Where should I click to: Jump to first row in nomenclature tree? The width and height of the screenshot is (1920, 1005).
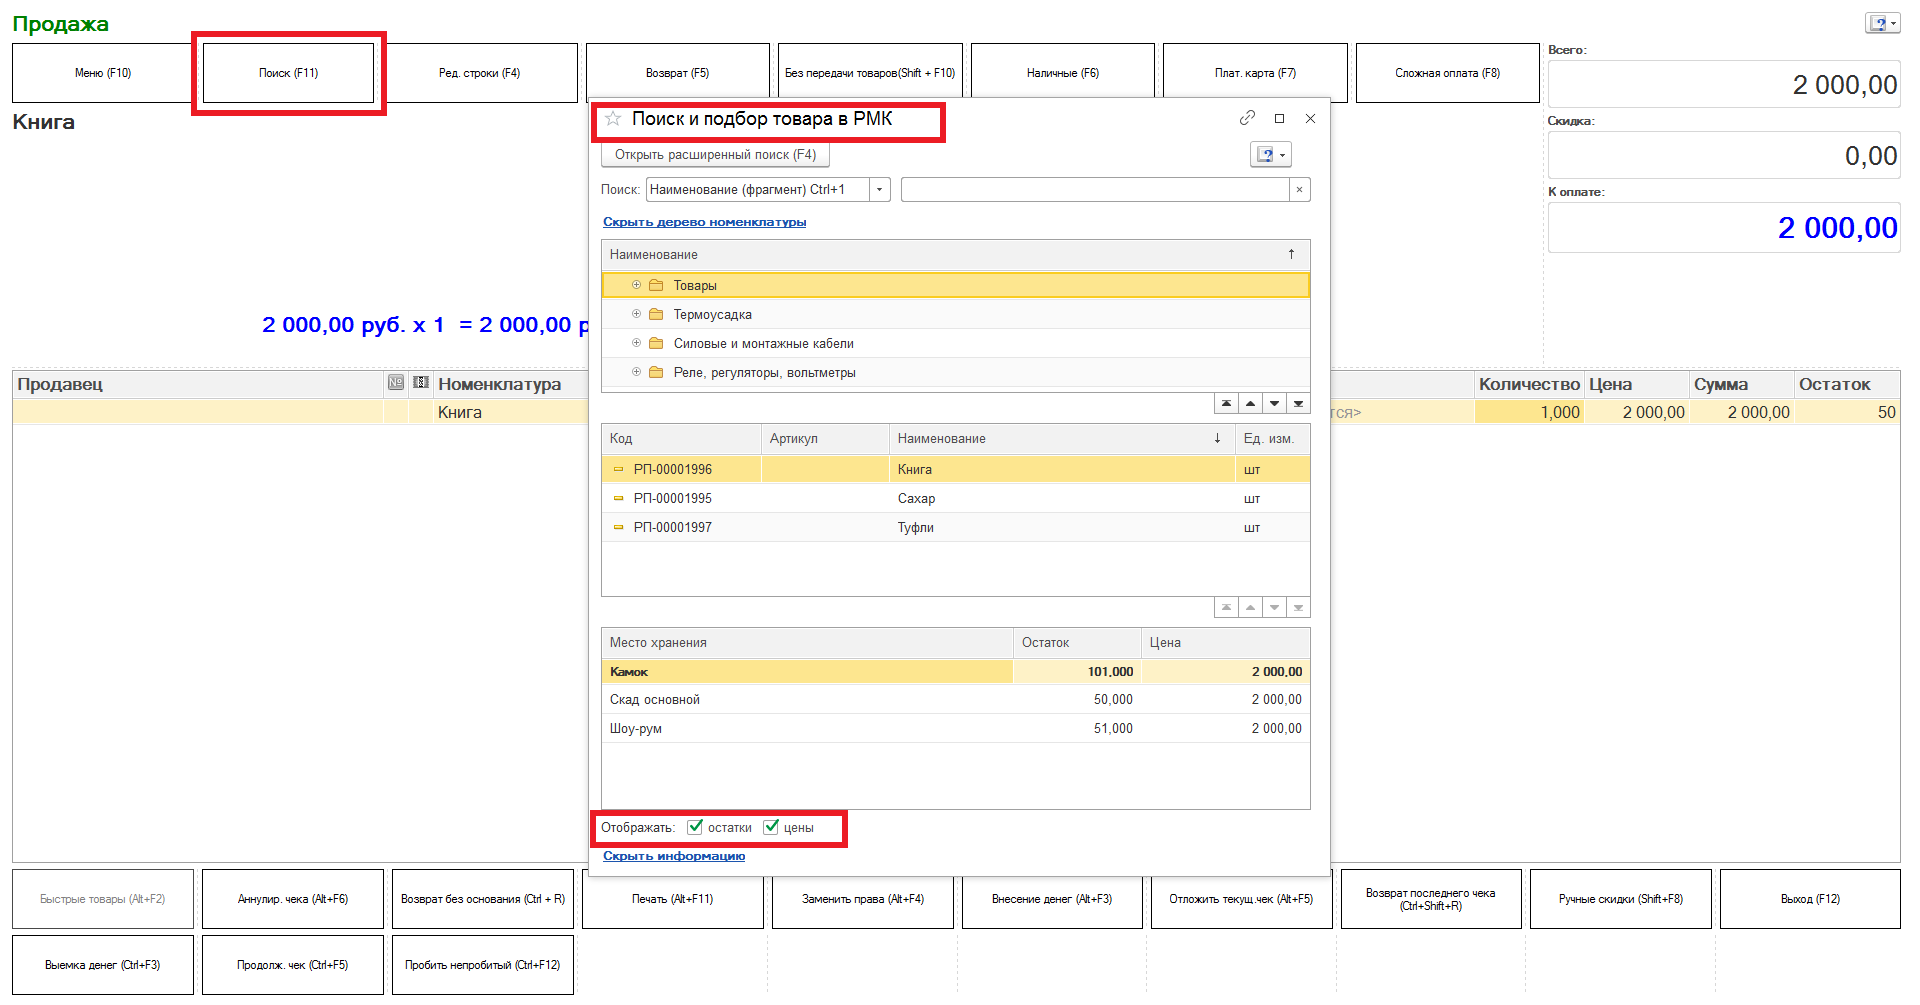tap(1226, 404)
